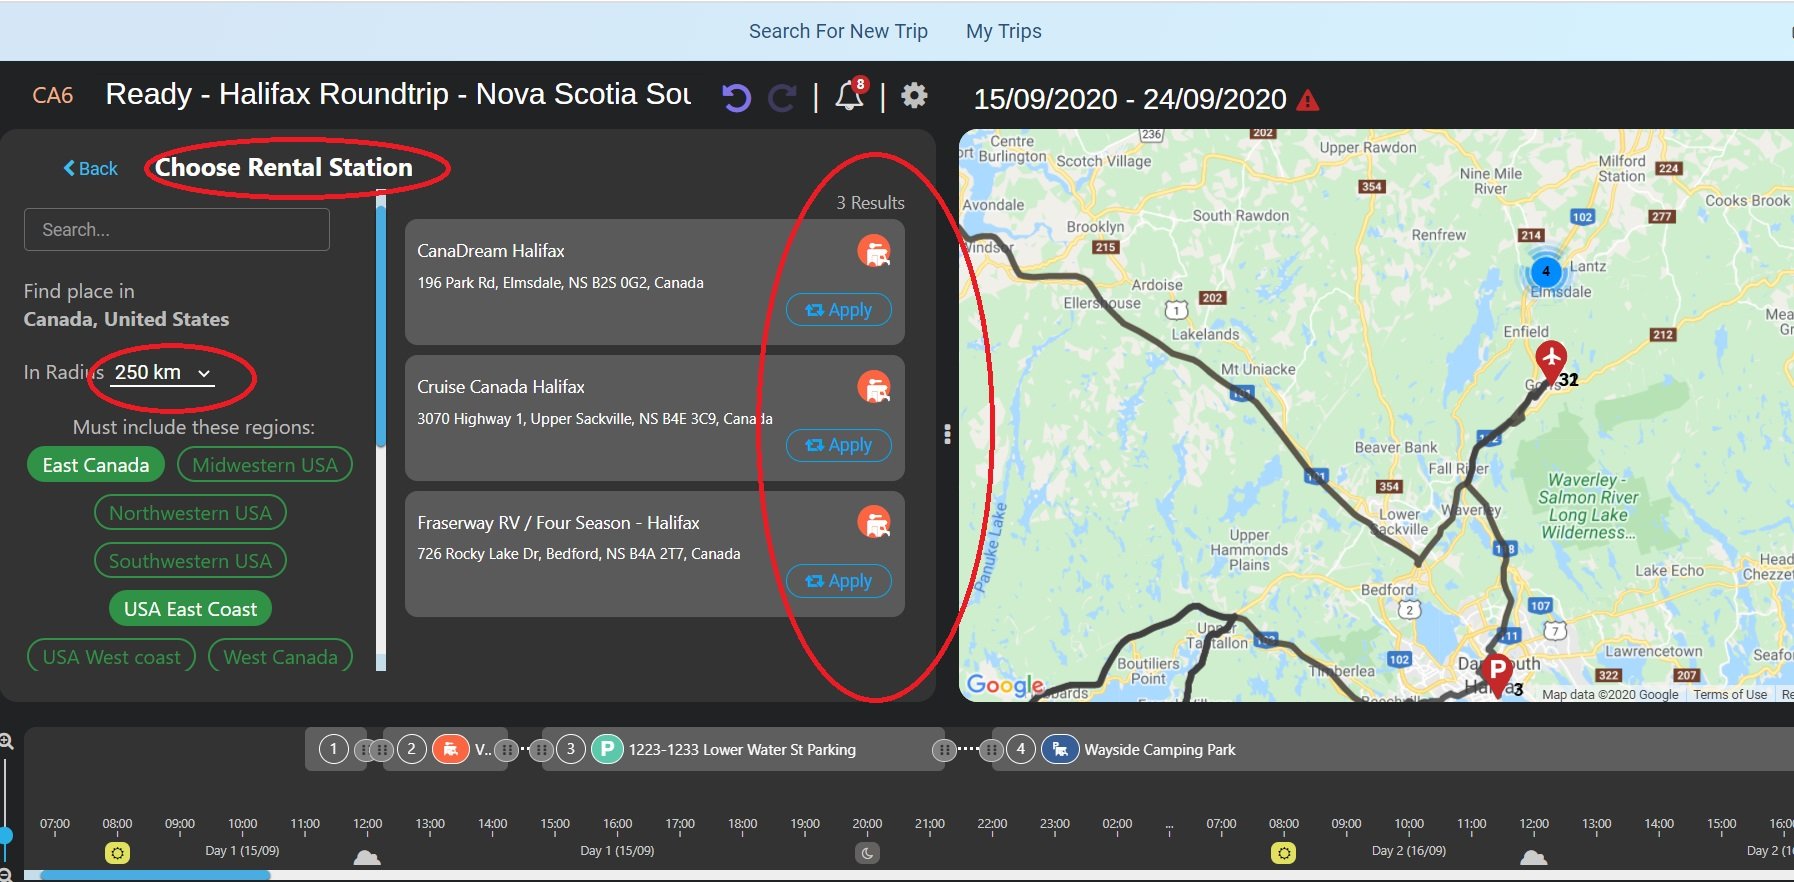Go back with the Back link
The width and height of the screenshot is (1794, 882).
click(x=90, y=168)
